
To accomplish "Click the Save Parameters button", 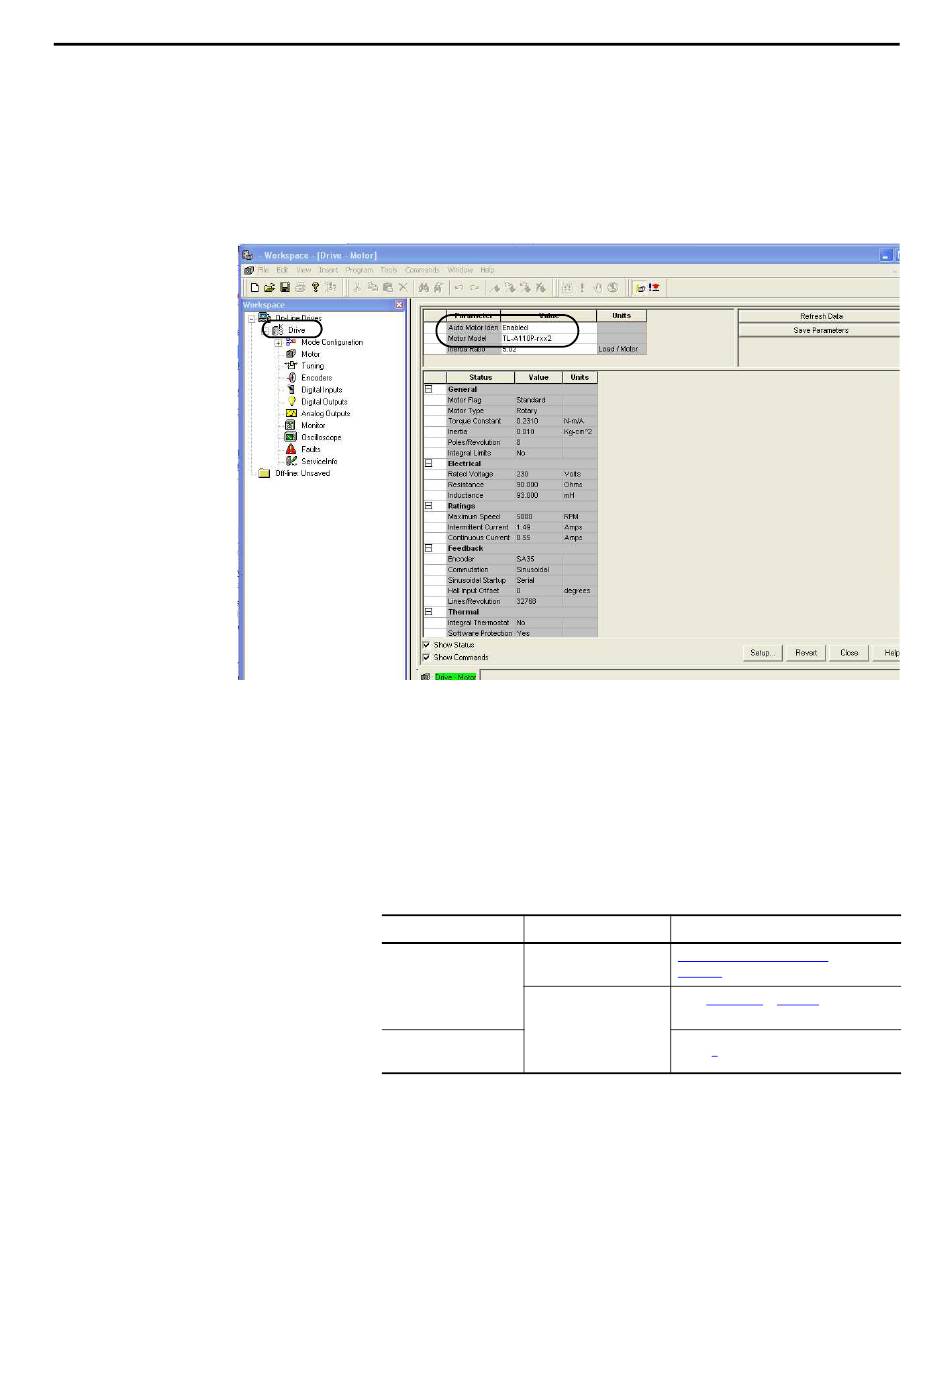I will [x=820, y=330].
